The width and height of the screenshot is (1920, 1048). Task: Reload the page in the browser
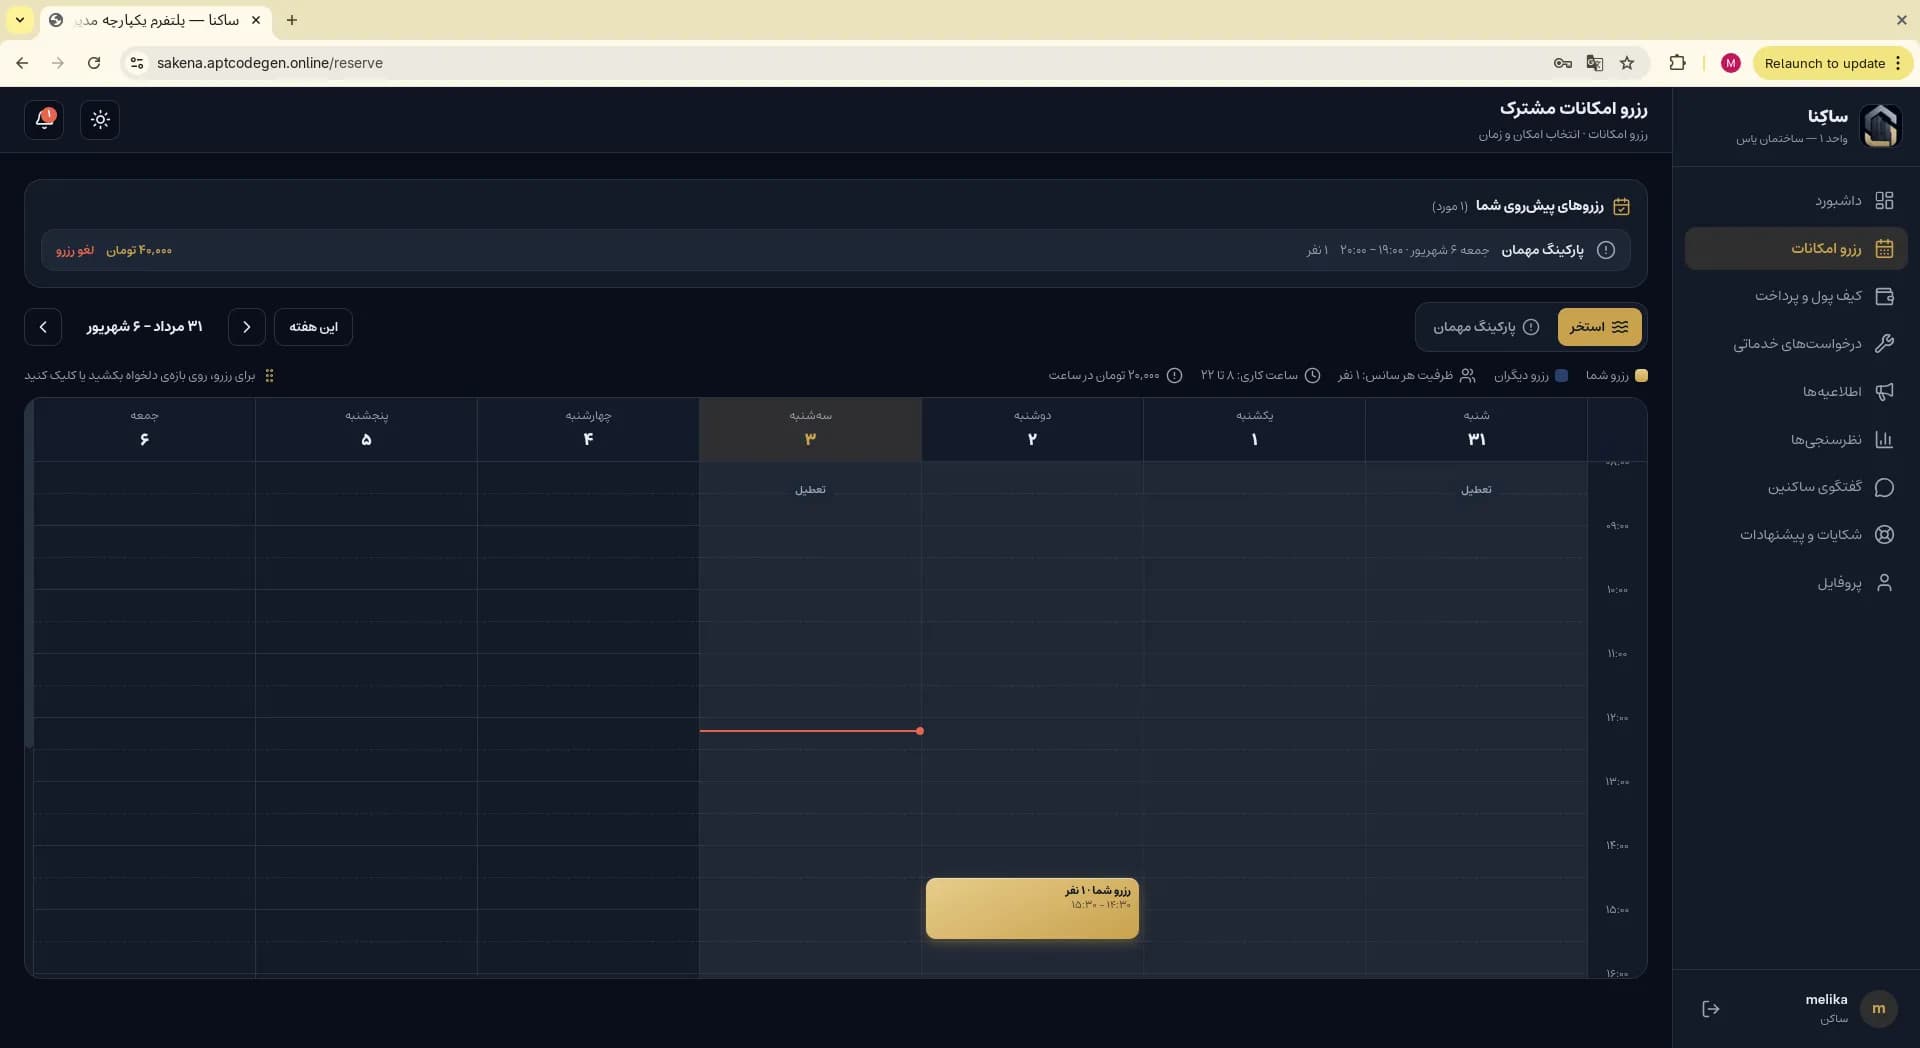click(x=94, y=63)
